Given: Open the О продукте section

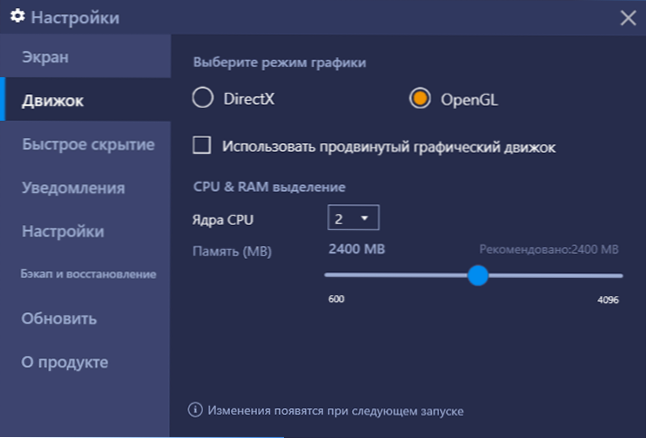Looking at the screenshot, I should point(86,362).
